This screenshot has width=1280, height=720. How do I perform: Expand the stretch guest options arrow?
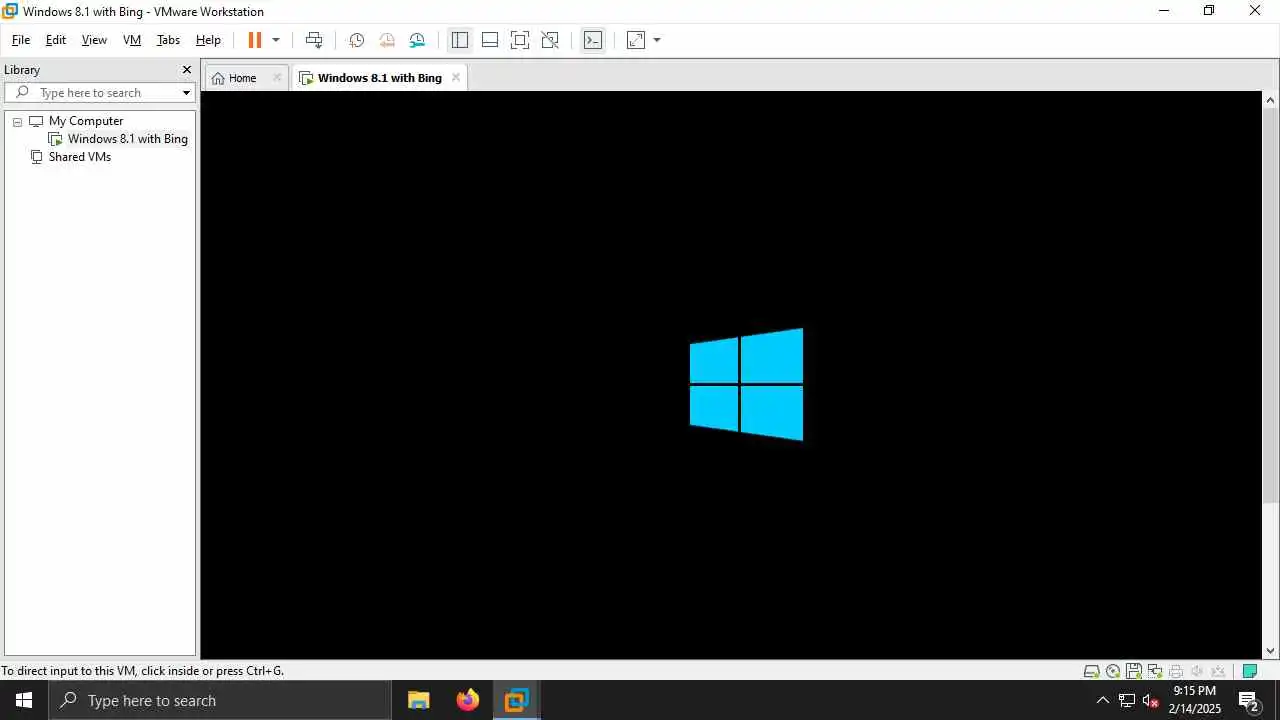[657, 40]
